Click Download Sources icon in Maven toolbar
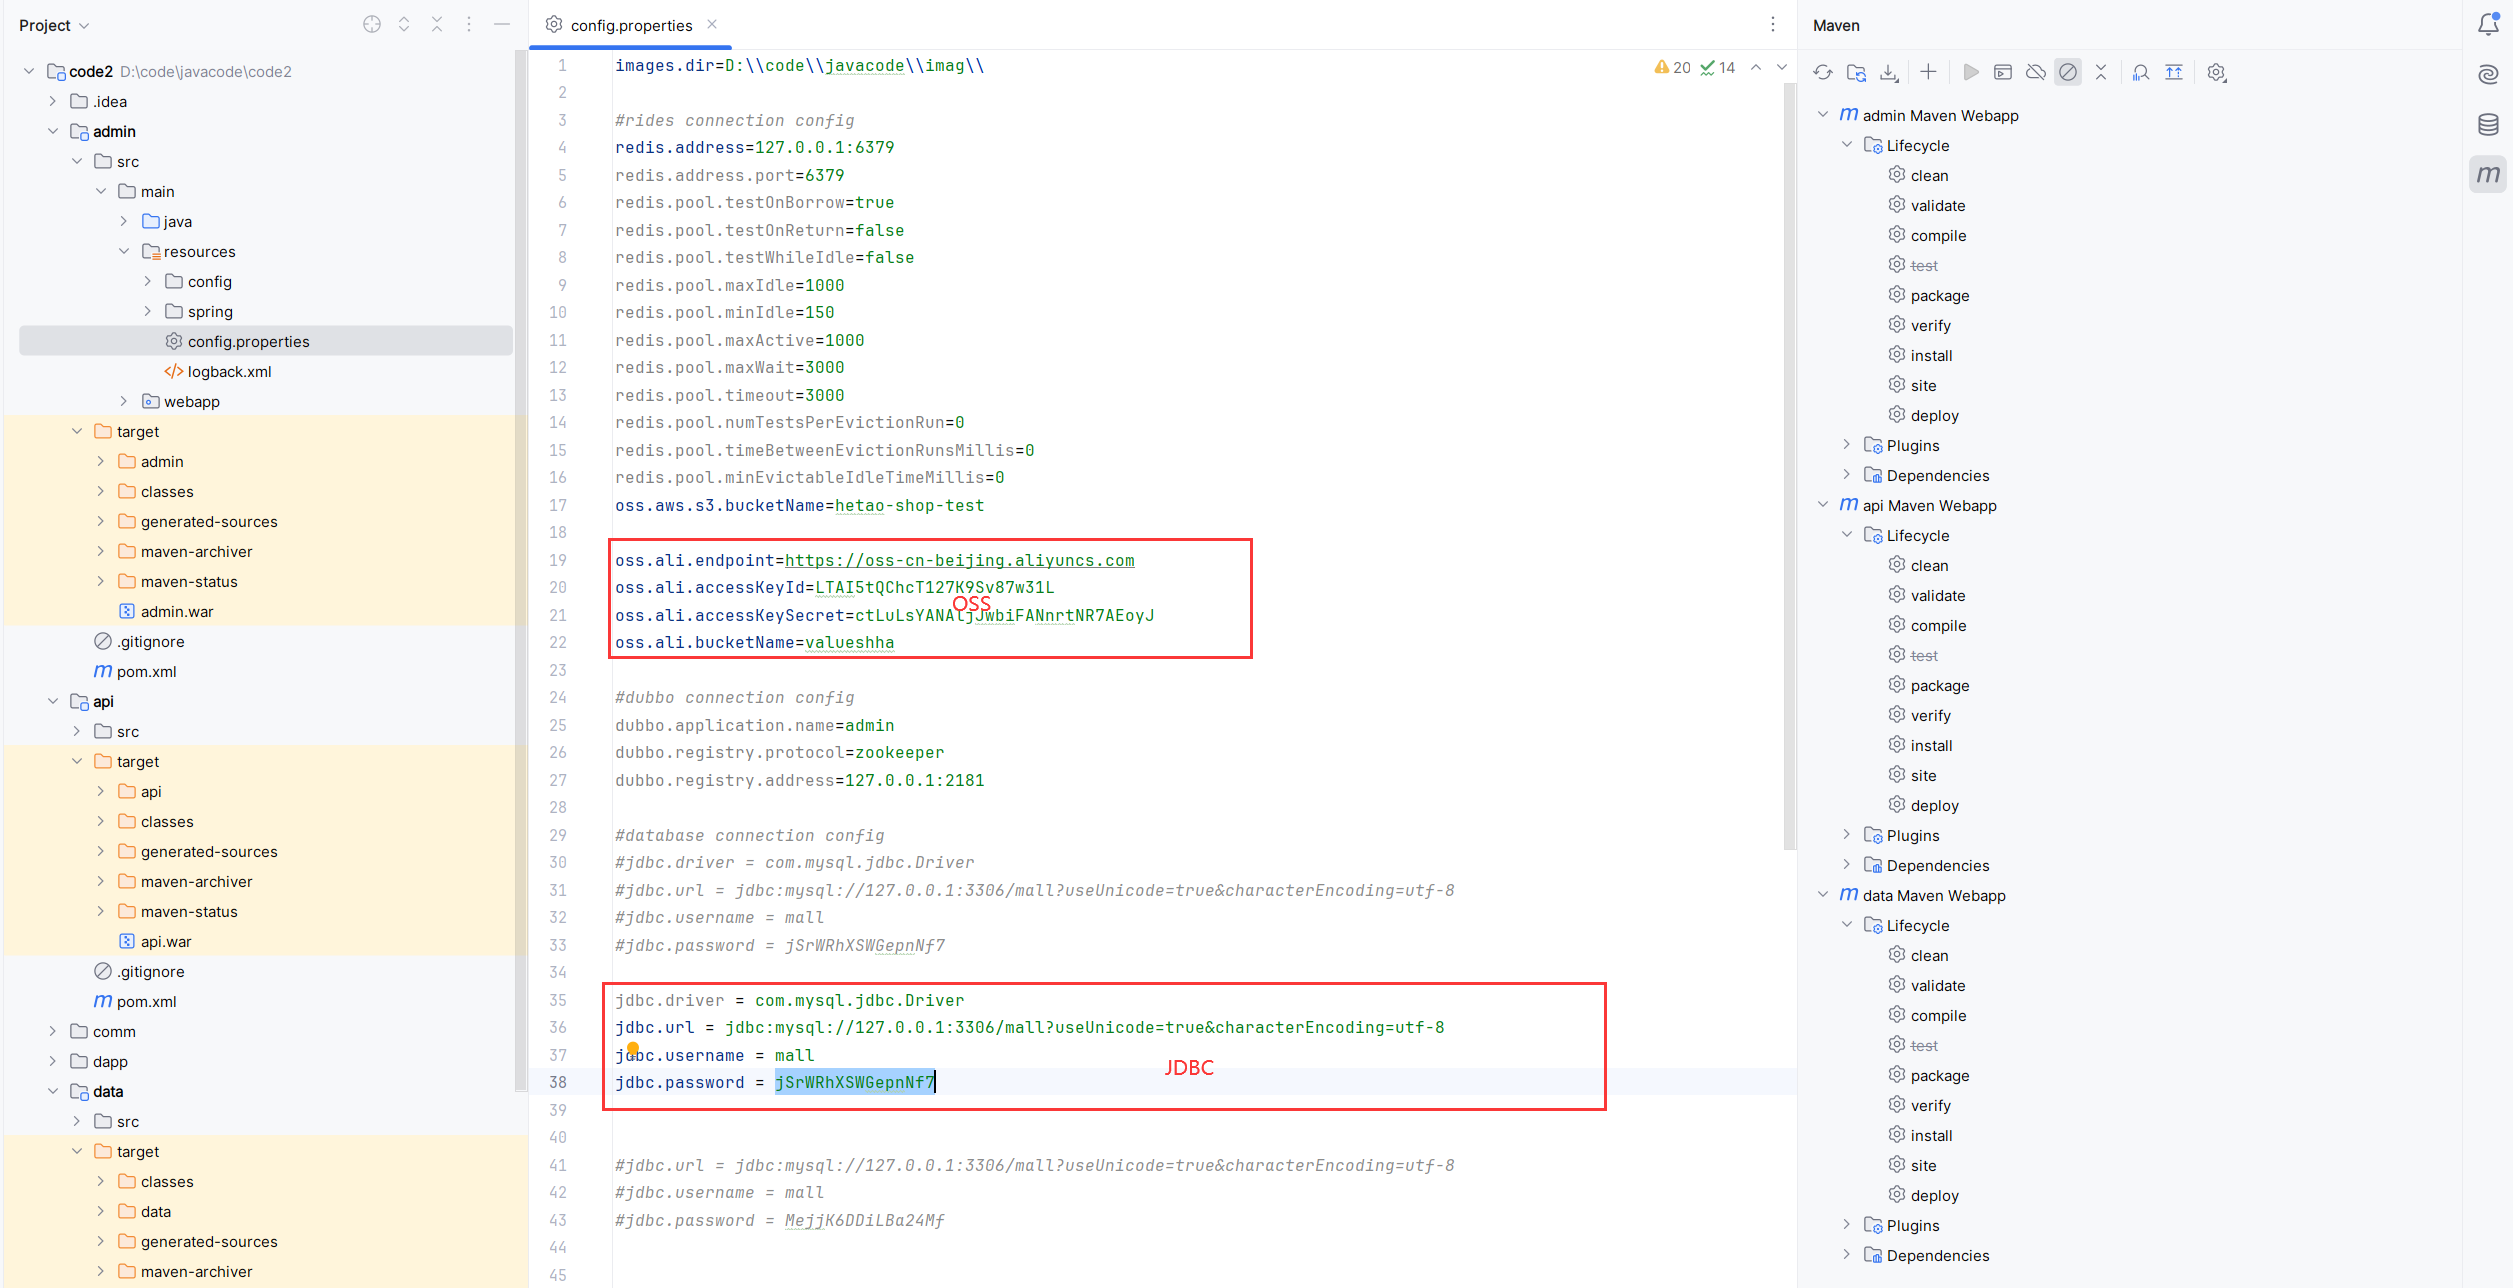 1889,72
